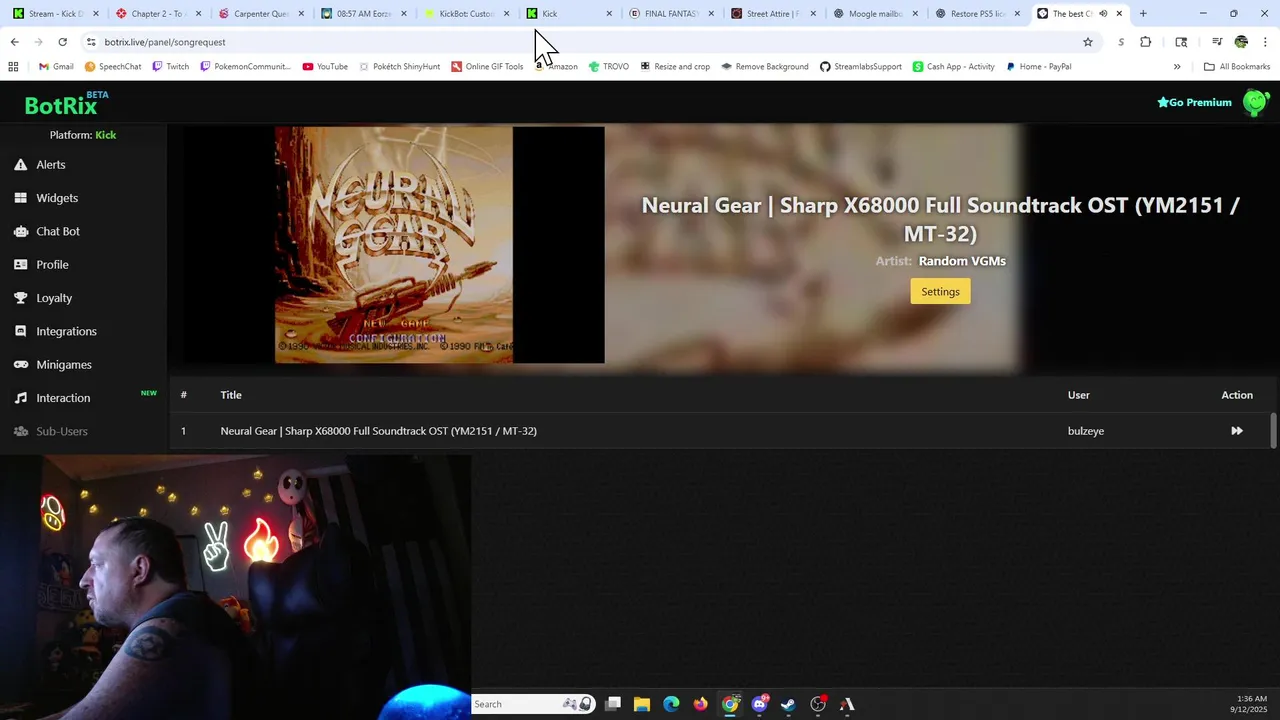
Task: Click the page vertical scrollbar
Action: (x=1273, y=431)
